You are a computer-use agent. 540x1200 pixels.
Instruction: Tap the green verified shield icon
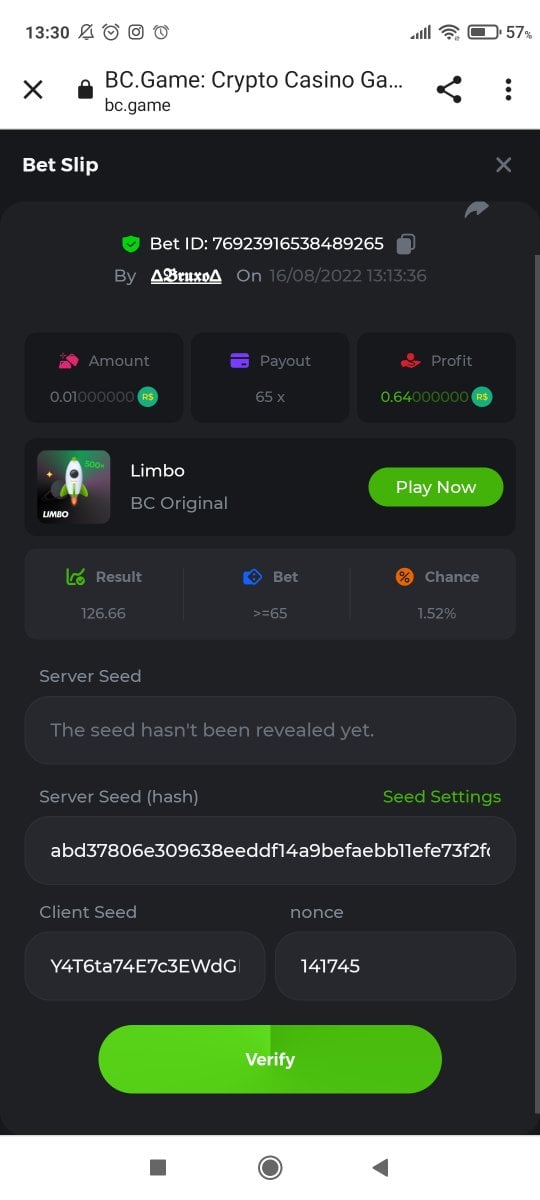(x=130, y=243)
